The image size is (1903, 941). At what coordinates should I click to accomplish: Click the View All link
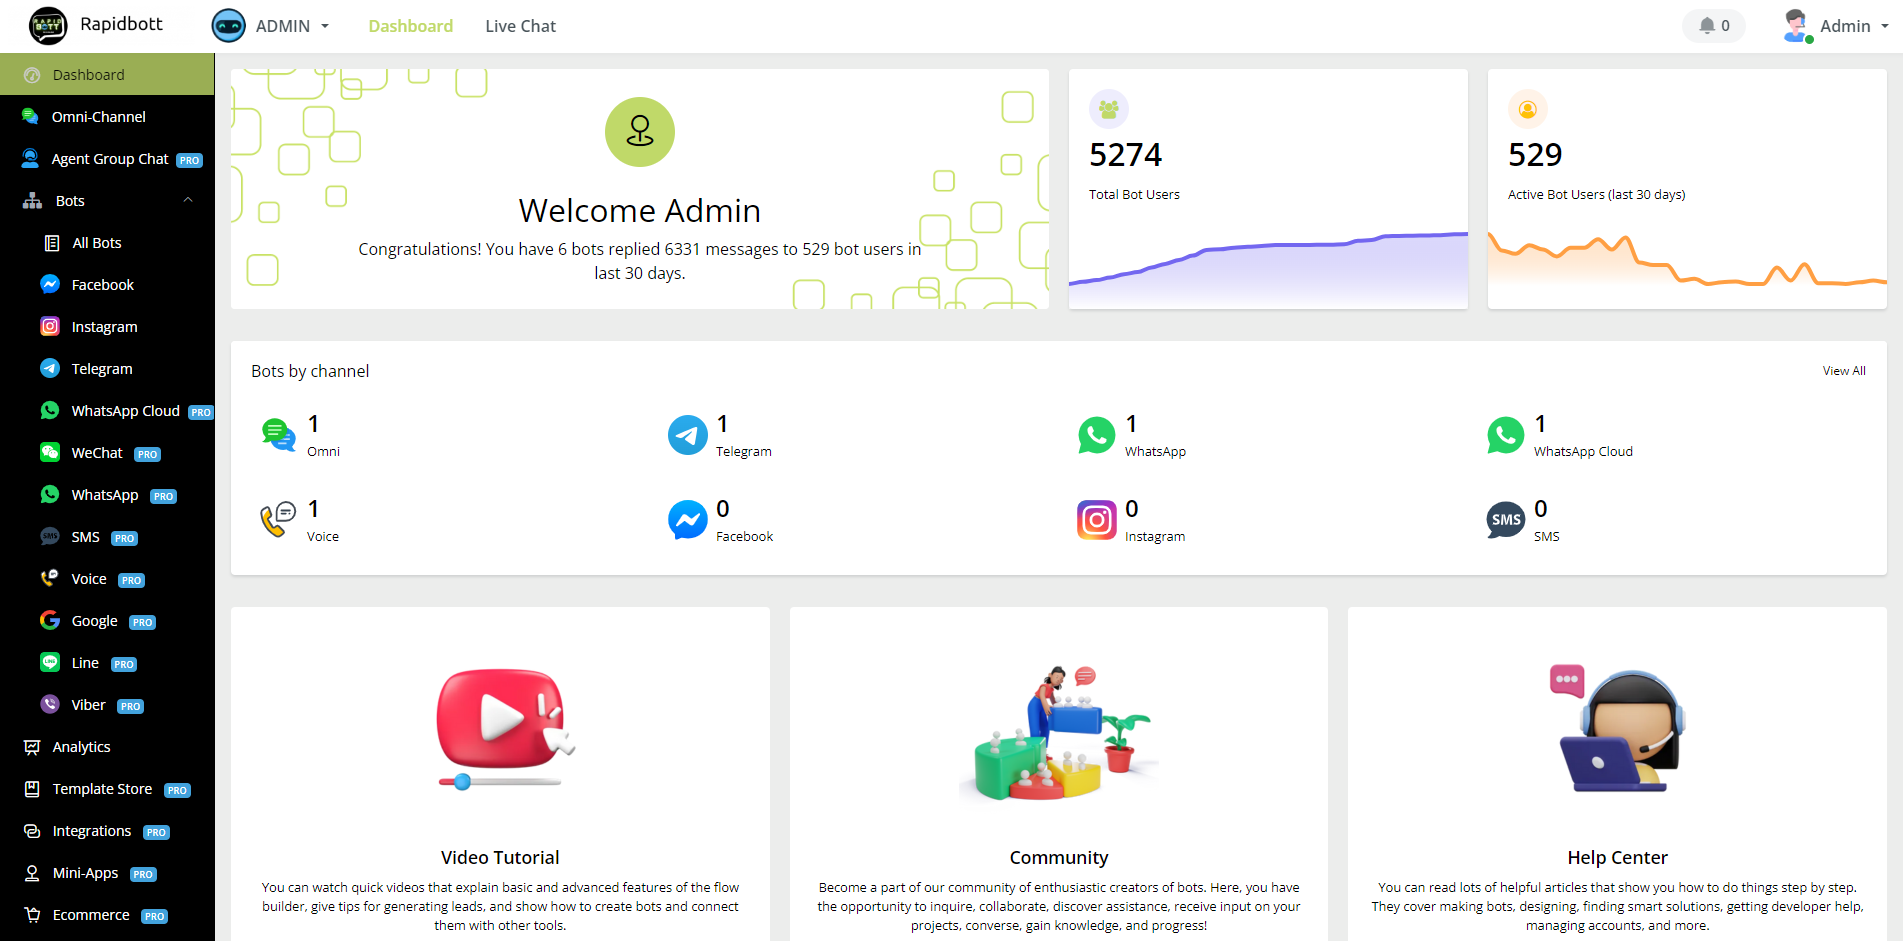1843,371
